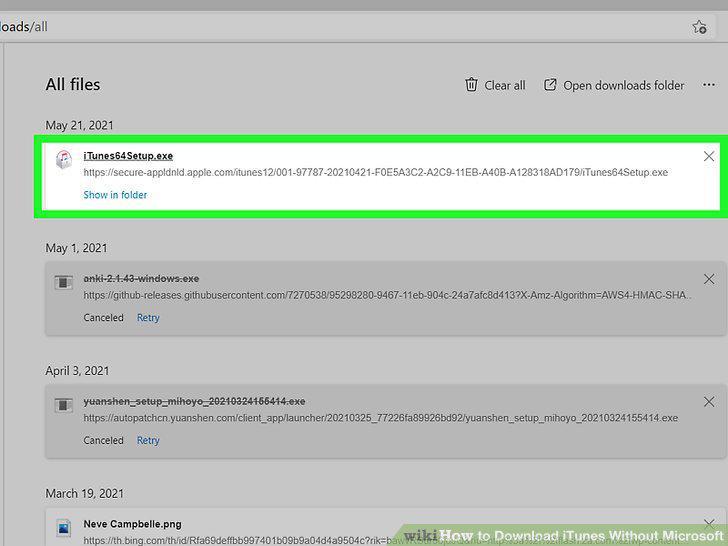This screenshot has height=546, width=728.
Task: Remove anki-2.1.43-windows.exe entry with X
Action: click(x=709, y=279)
